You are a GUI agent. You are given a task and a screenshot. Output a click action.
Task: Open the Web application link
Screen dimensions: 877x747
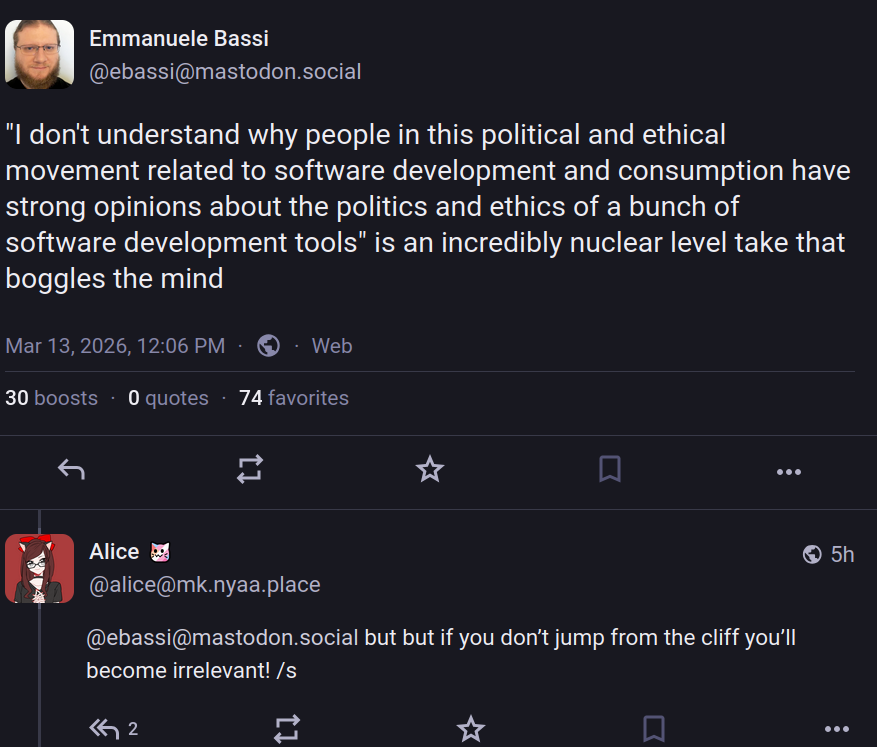pos(332,346)
